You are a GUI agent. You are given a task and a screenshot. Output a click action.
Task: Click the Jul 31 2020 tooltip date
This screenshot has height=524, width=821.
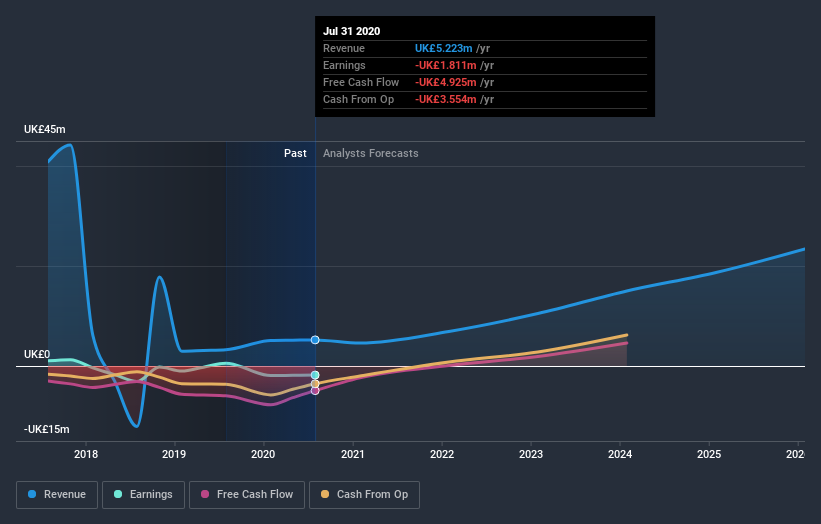coord(351,31)
